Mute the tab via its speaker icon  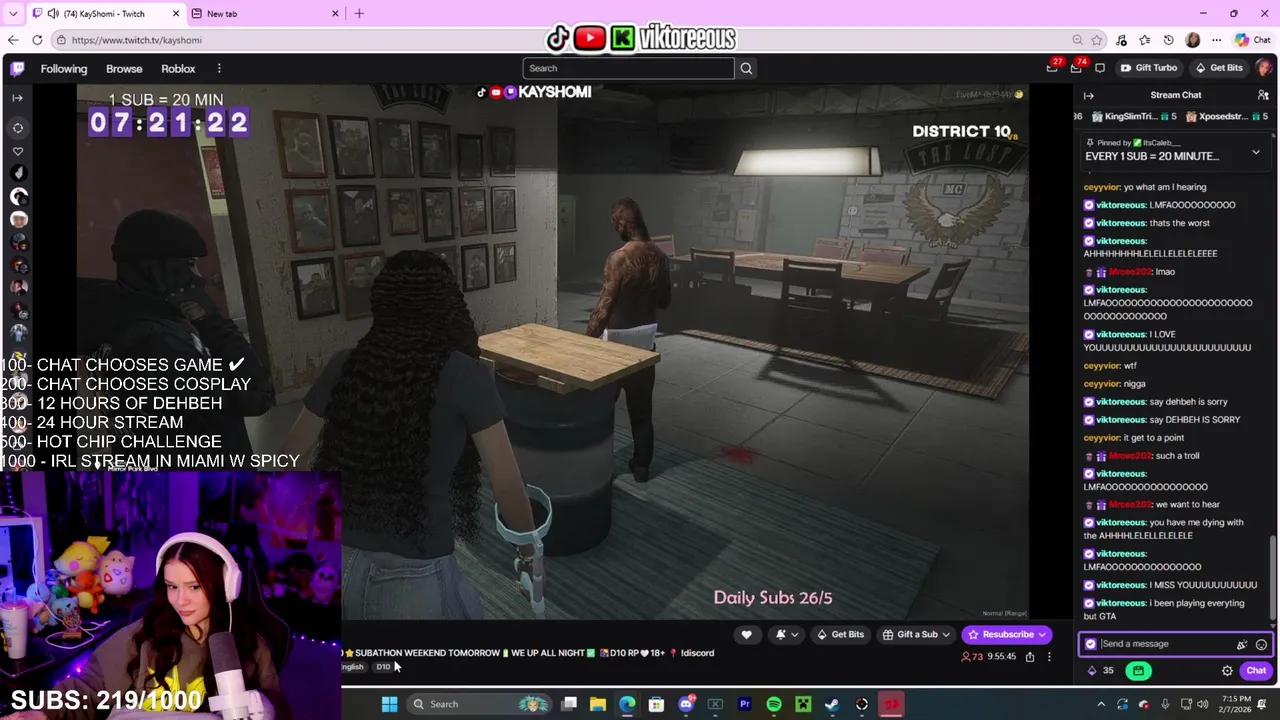pyautogui.click(x=53, y=14)
